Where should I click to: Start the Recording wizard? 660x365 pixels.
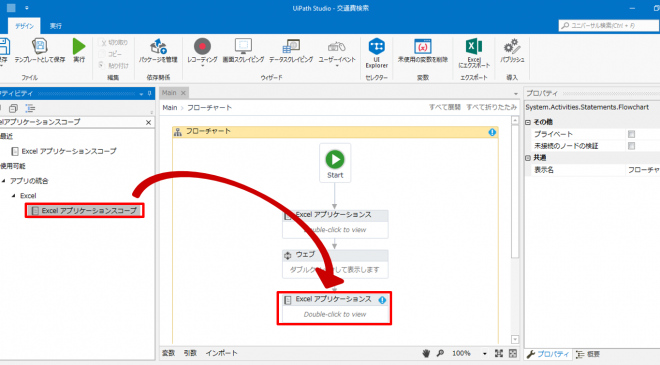point(202,51)
